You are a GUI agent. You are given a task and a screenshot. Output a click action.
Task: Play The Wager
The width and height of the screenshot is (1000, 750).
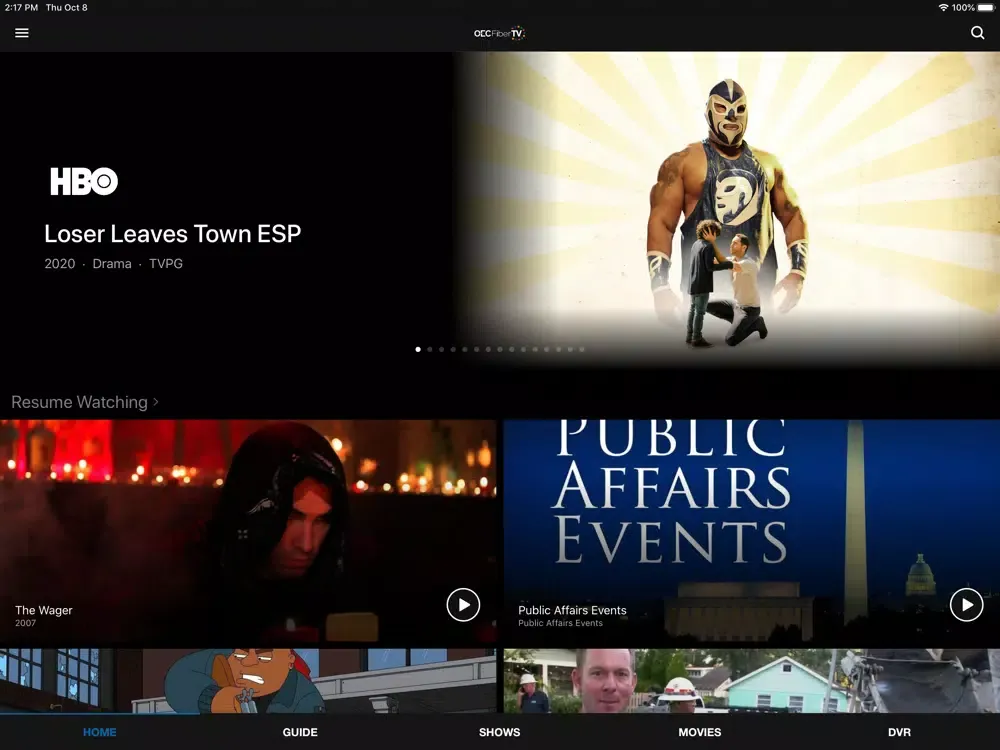tap(463, 605)
